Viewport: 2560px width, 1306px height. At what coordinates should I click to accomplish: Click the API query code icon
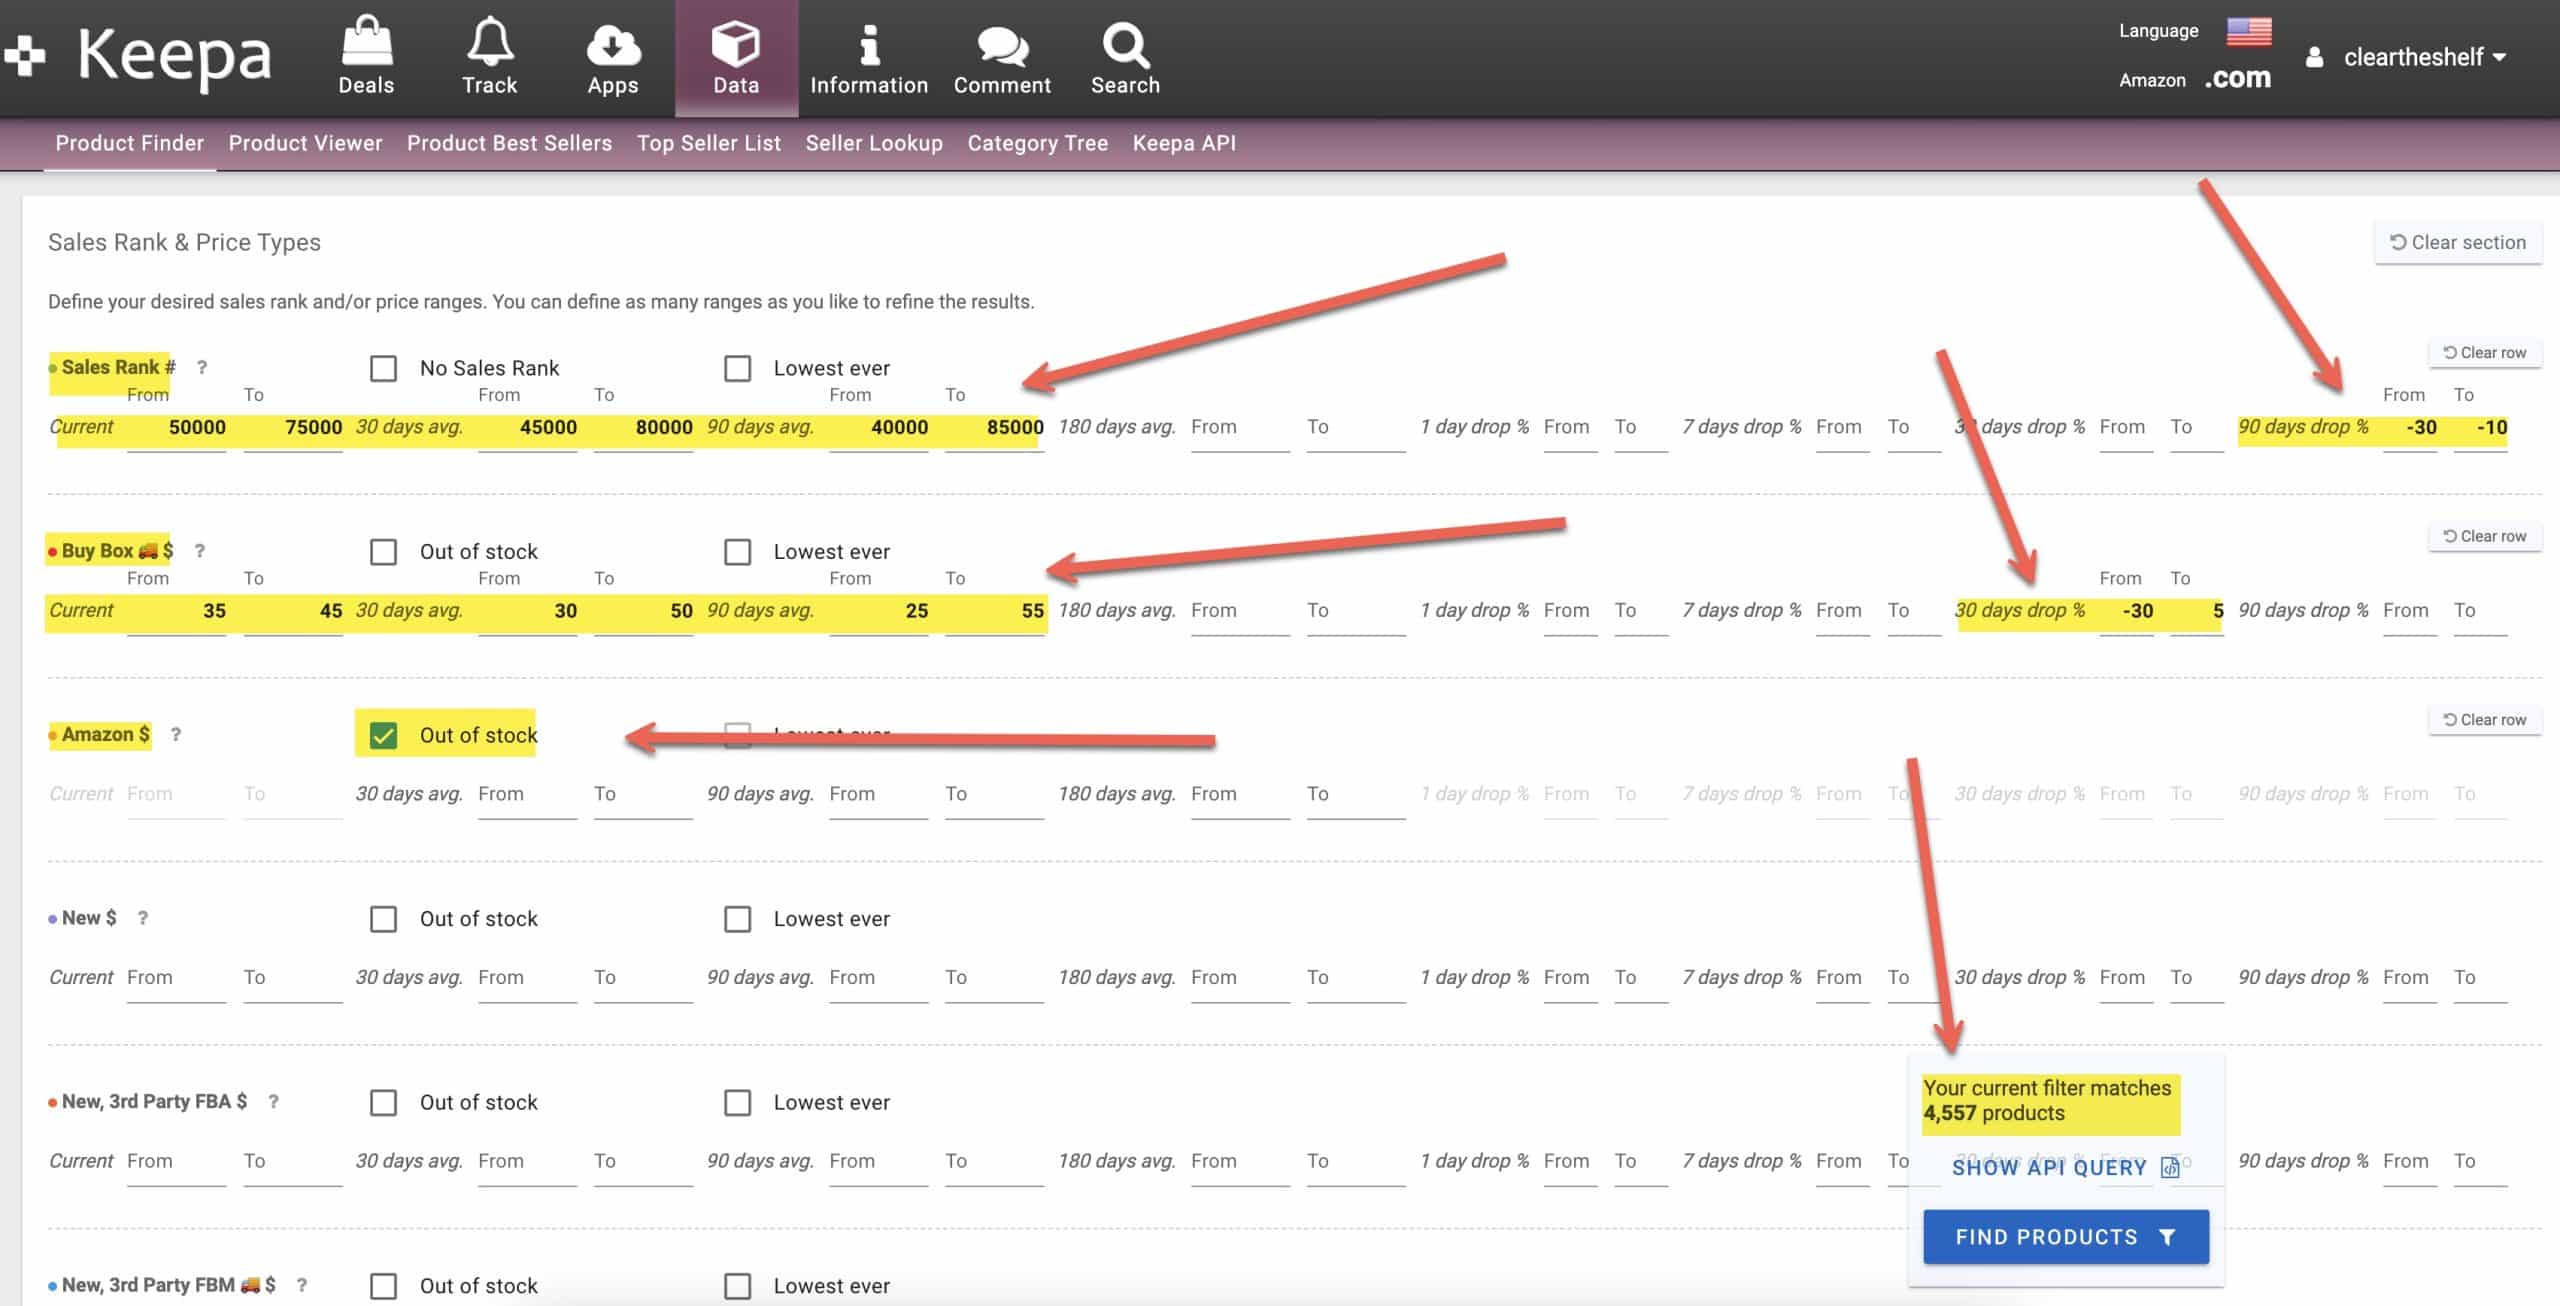[x=2170, y=1168]
